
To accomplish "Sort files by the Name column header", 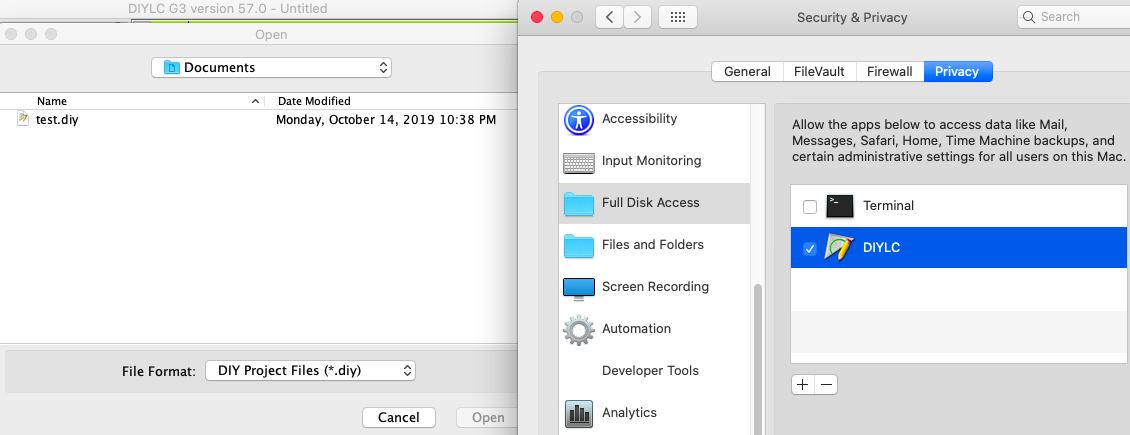I will click(52, 101).
